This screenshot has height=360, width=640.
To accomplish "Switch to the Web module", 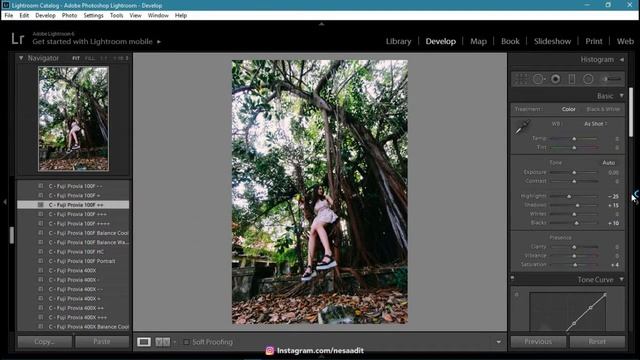I will [625, 41].
